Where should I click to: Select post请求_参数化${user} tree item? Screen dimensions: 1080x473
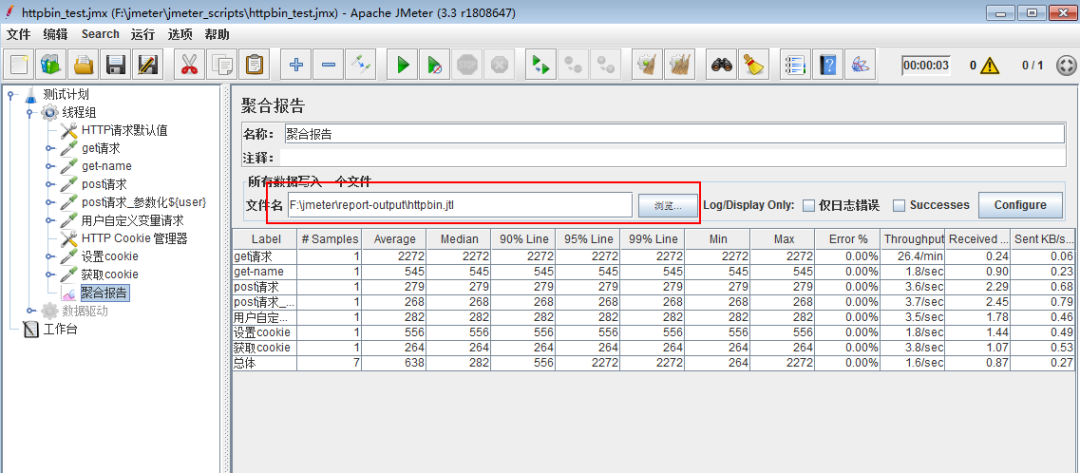(x=143, y=202)
